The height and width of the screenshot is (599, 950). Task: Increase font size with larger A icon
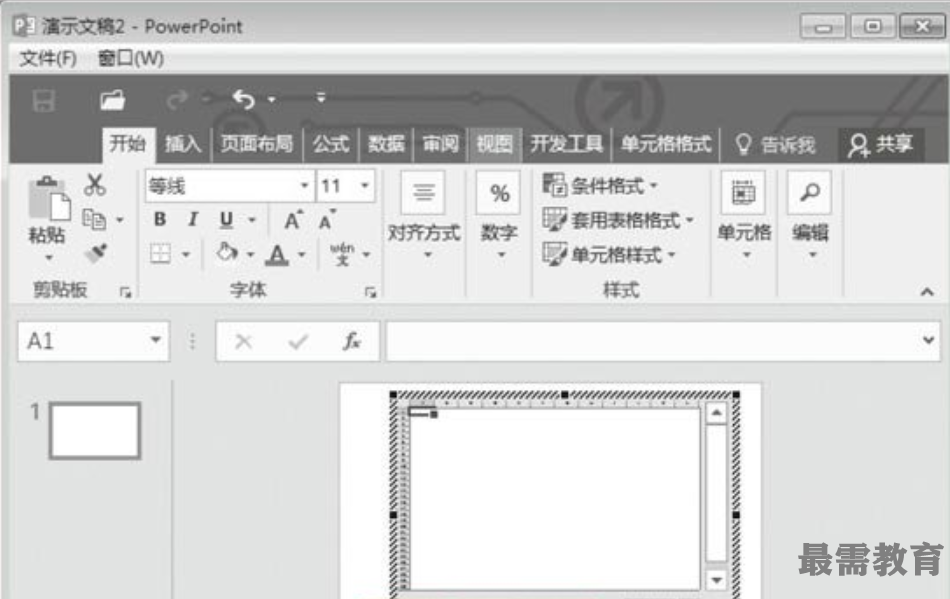[293, 220]
